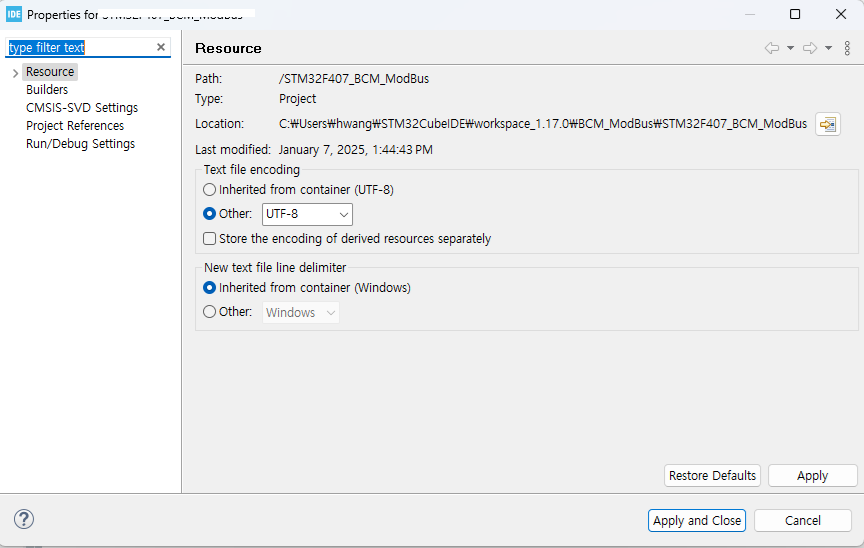Open CMSIS-SVD Settings page

coord(82,108)
